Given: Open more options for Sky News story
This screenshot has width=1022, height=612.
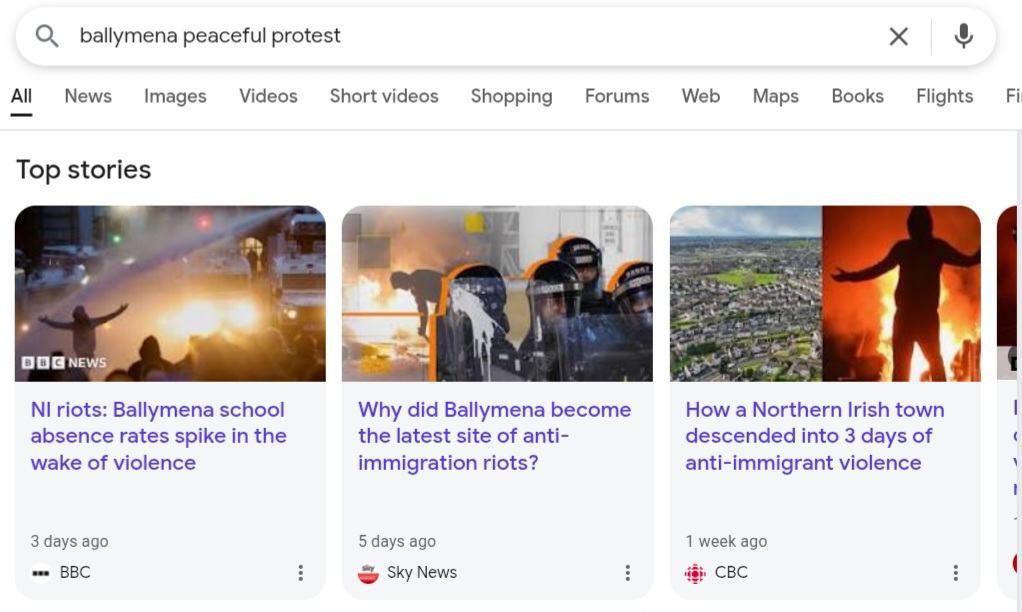Looking at the screenshot, I should click(x=628, y=573).
